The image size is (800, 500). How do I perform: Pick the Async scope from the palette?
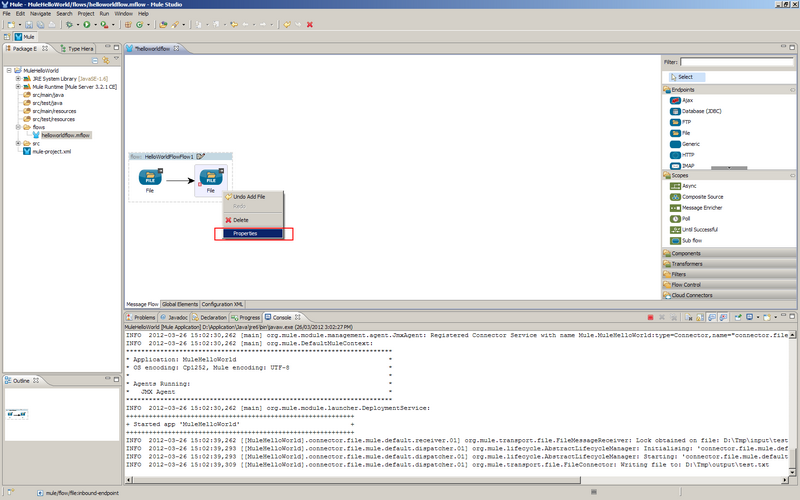coord(683,186)
